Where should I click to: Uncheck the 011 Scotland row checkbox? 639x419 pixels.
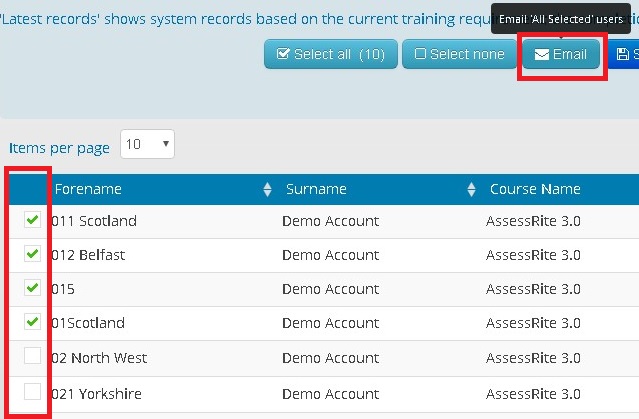pyautogui.click(x=33, y=221)
